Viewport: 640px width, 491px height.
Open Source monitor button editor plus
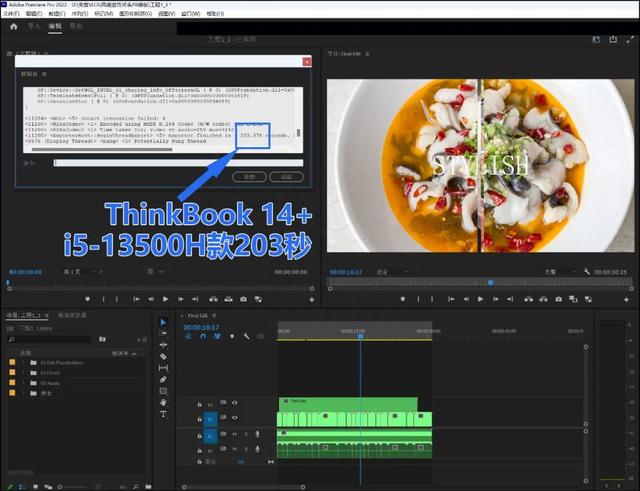[x=312, y=300]
